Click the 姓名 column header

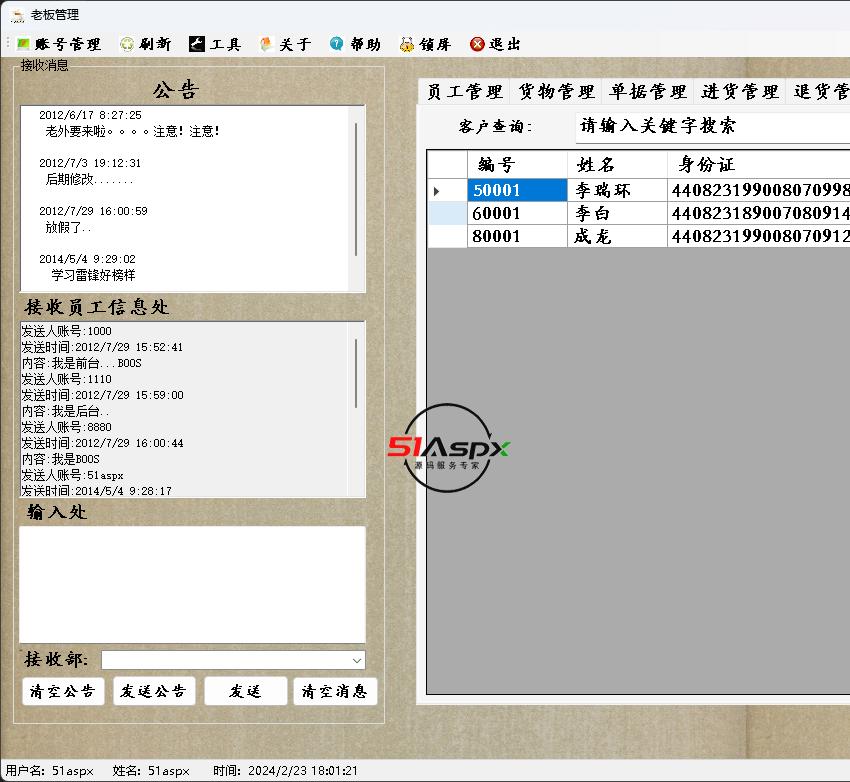617,164
